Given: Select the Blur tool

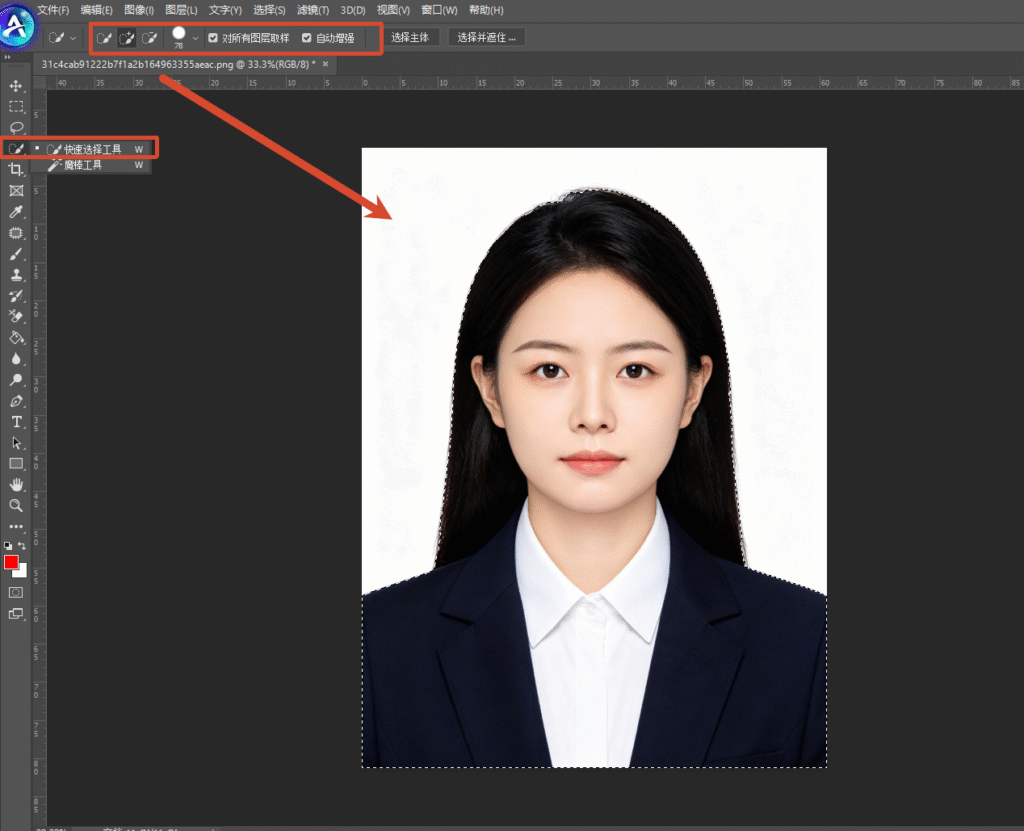Looking at the screenshot, I should click(16, 359).
